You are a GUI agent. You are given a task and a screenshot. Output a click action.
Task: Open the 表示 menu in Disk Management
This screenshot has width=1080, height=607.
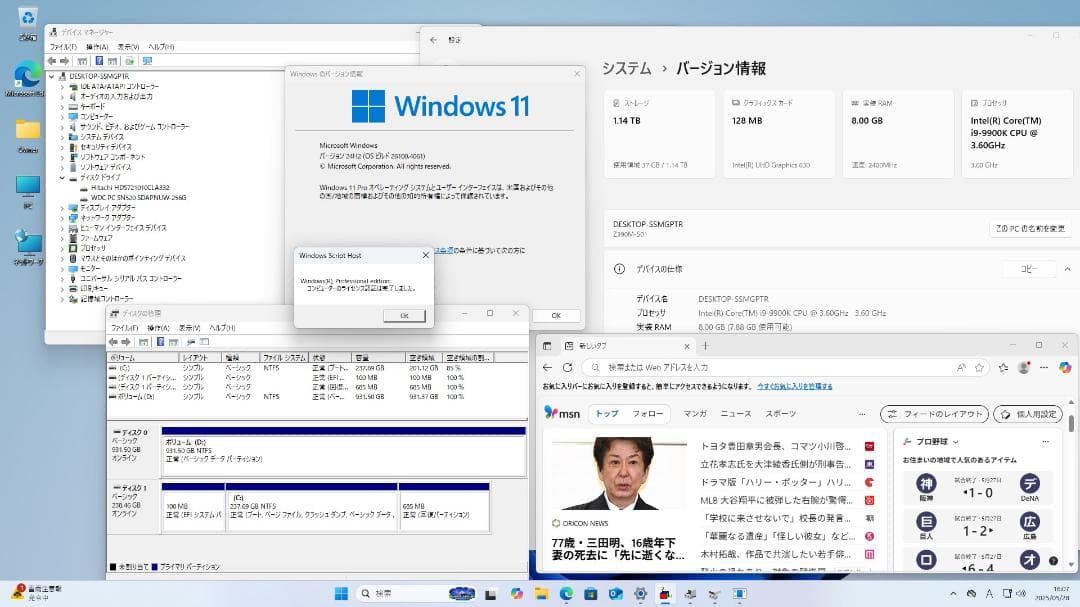(x=189, y=328)
